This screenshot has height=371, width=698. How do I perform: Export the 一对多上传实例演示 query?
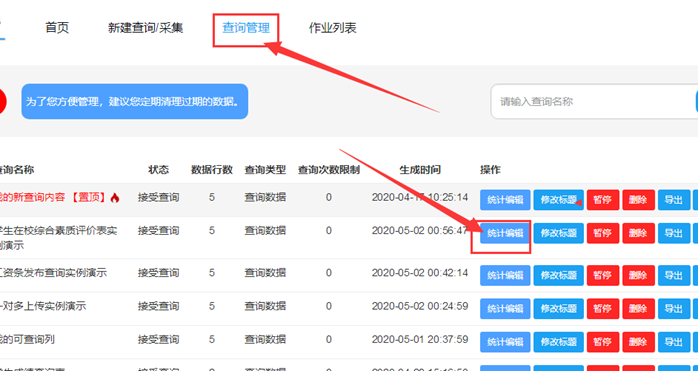(674, 309)
